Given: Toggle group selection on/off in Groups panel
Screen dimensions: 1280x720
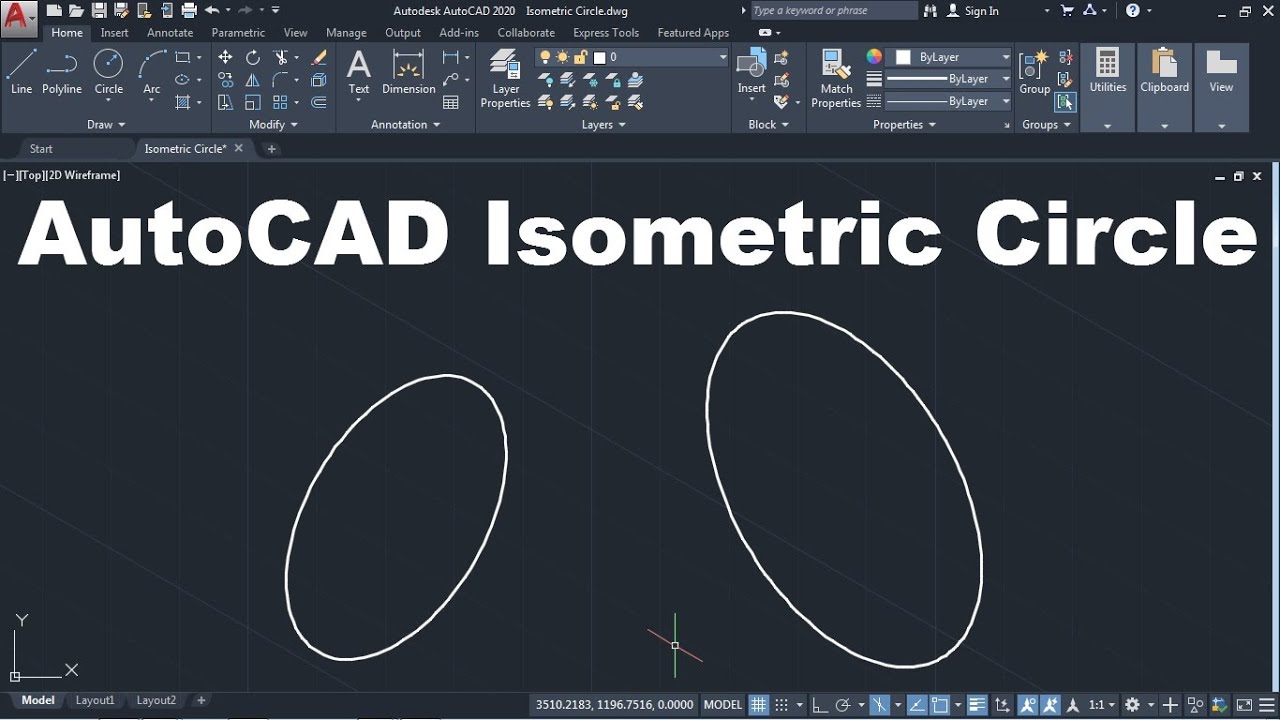Looking at the screenshot, I should 1065,102.
